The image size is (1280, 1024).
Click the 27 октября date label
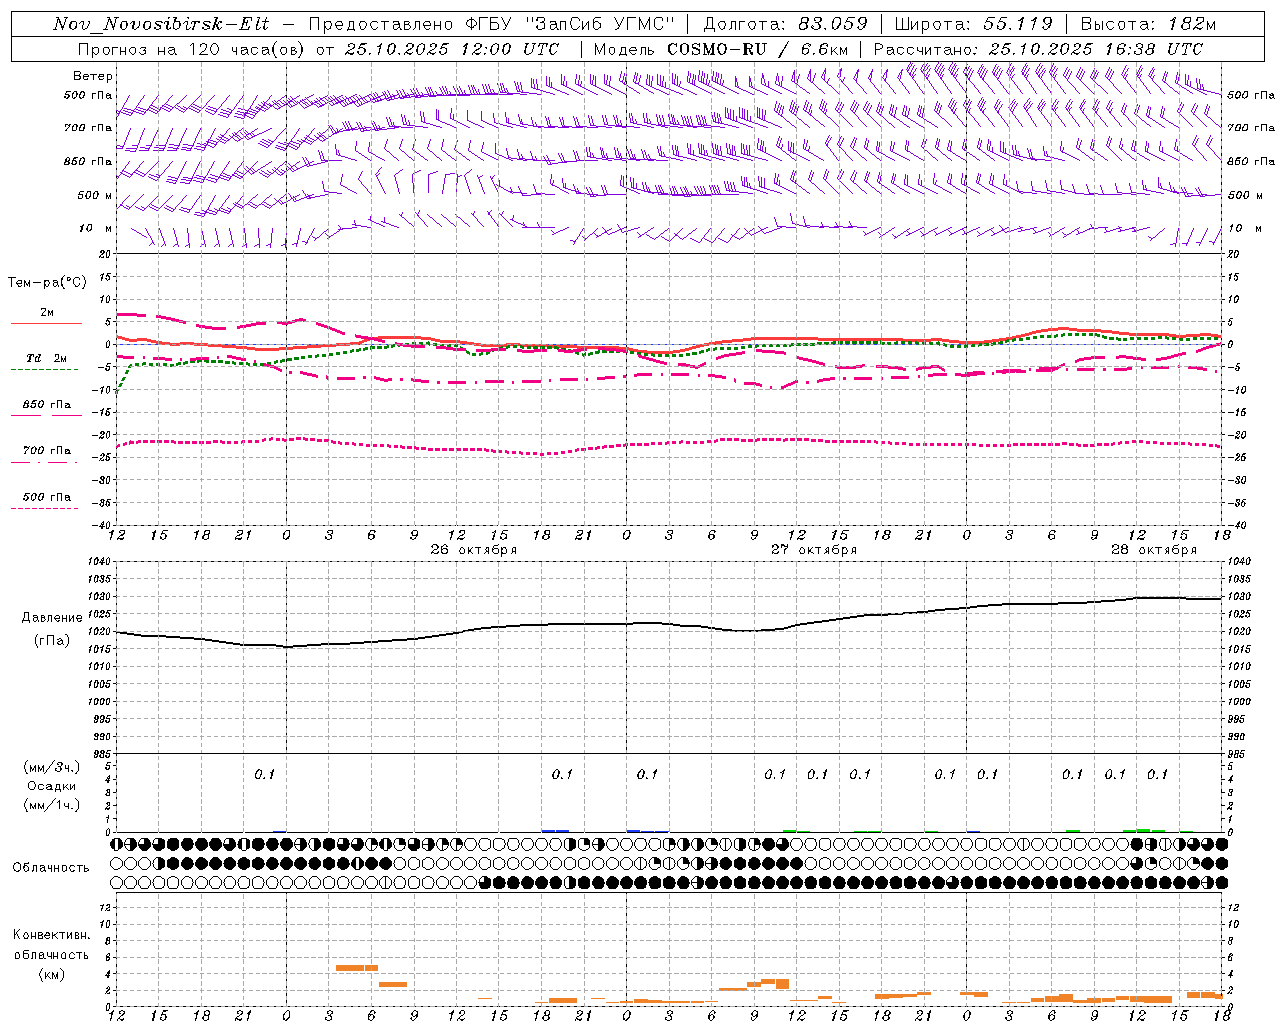(x=814, y=550)
